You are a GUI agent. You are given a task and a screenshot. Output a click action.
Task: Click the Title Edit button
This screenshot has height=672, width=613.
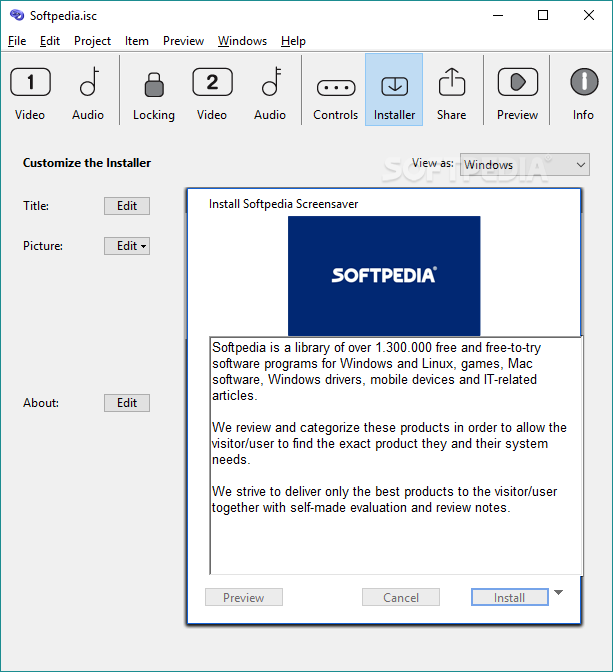127,206
